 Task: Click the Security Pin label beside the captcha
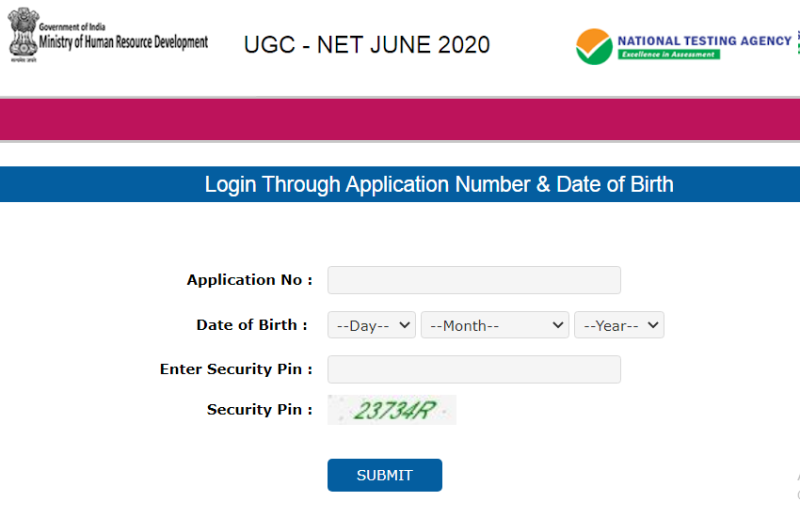pyautogui.click(x=259, y=410)
